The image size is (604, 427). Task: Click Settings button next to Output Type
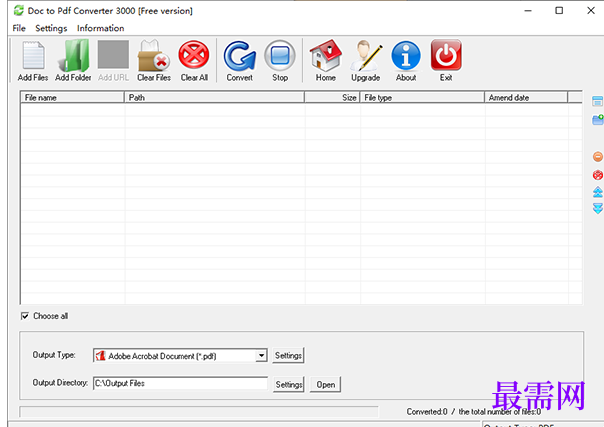point(288,355)
